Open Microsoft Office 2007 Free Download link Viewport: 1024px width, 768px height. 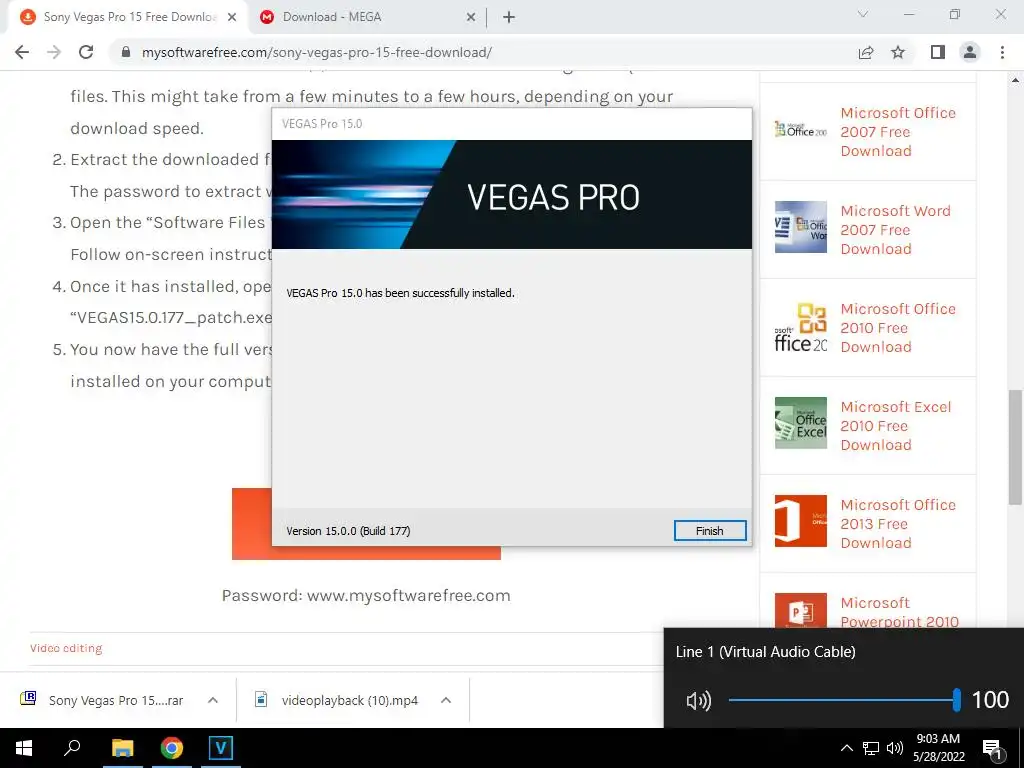[898, 132]
